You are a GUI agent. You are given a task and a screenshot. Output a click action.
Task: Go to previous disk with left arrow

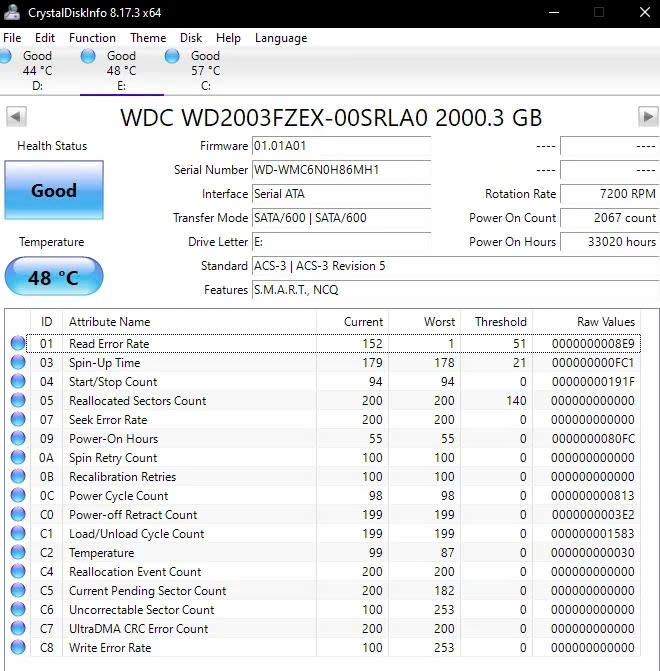16,117
